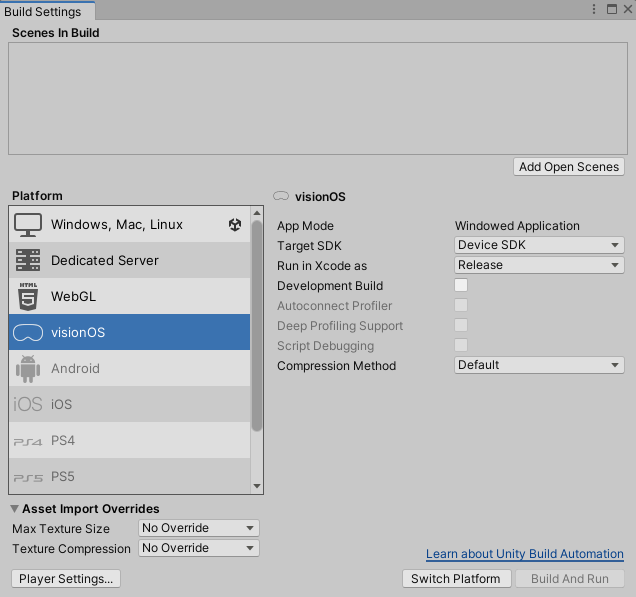
Task: Click the iOS logo icon
Action: pos(28,404)
